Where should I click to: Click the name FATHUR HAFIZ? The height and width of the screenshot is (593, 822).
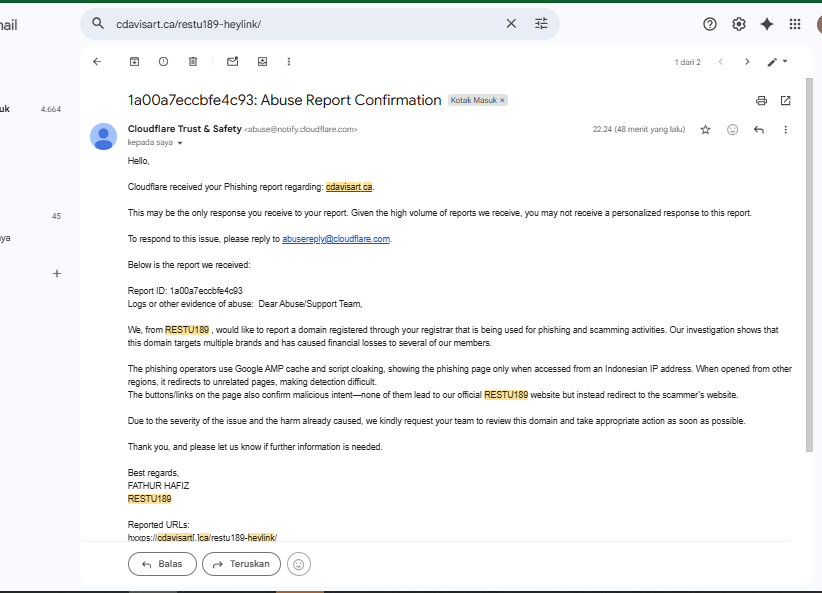(x=158, y=486)
